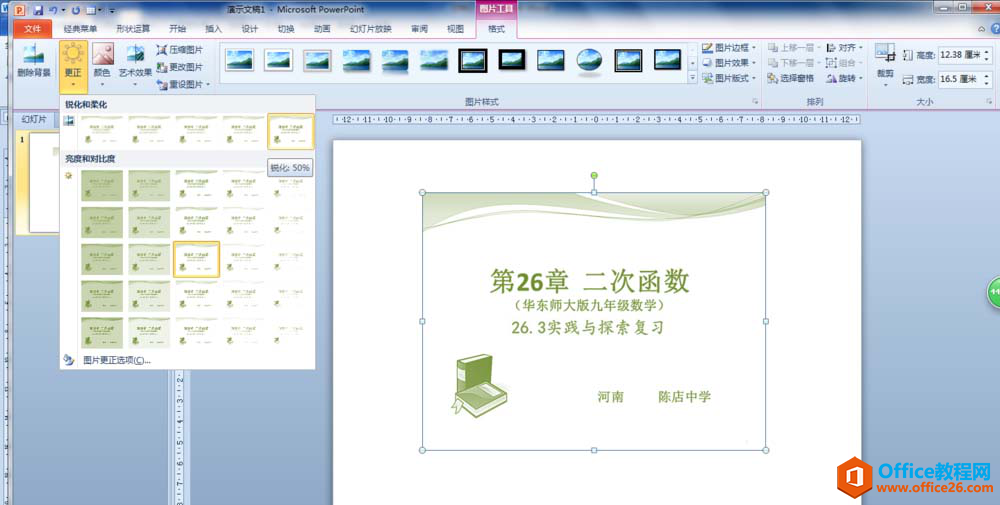Screen dimensions: 1000x505
Task: Click the Width (宽度) input field
Action: 960,80
